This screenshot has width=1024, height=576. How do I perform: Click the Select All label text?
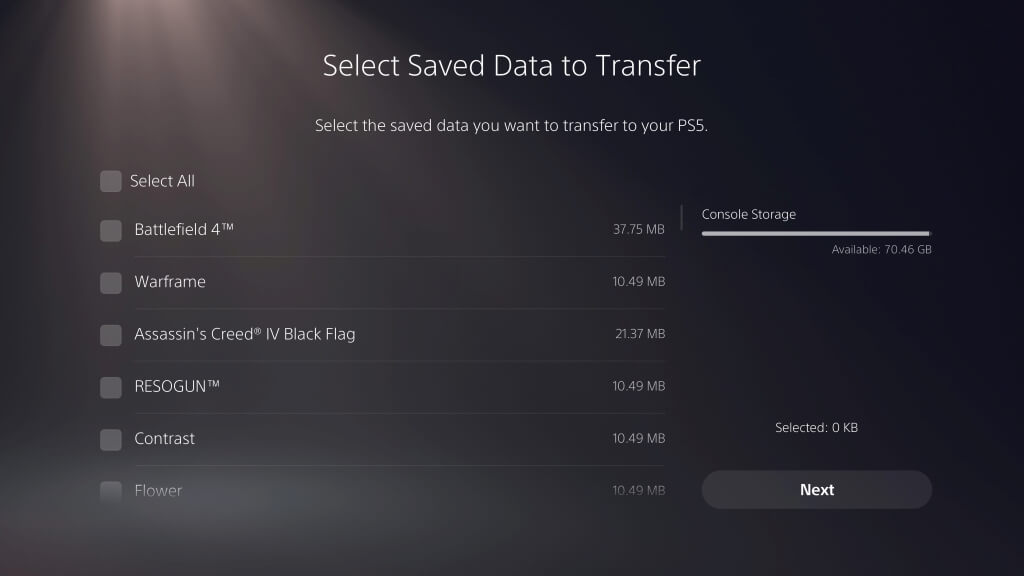[162, 181]
